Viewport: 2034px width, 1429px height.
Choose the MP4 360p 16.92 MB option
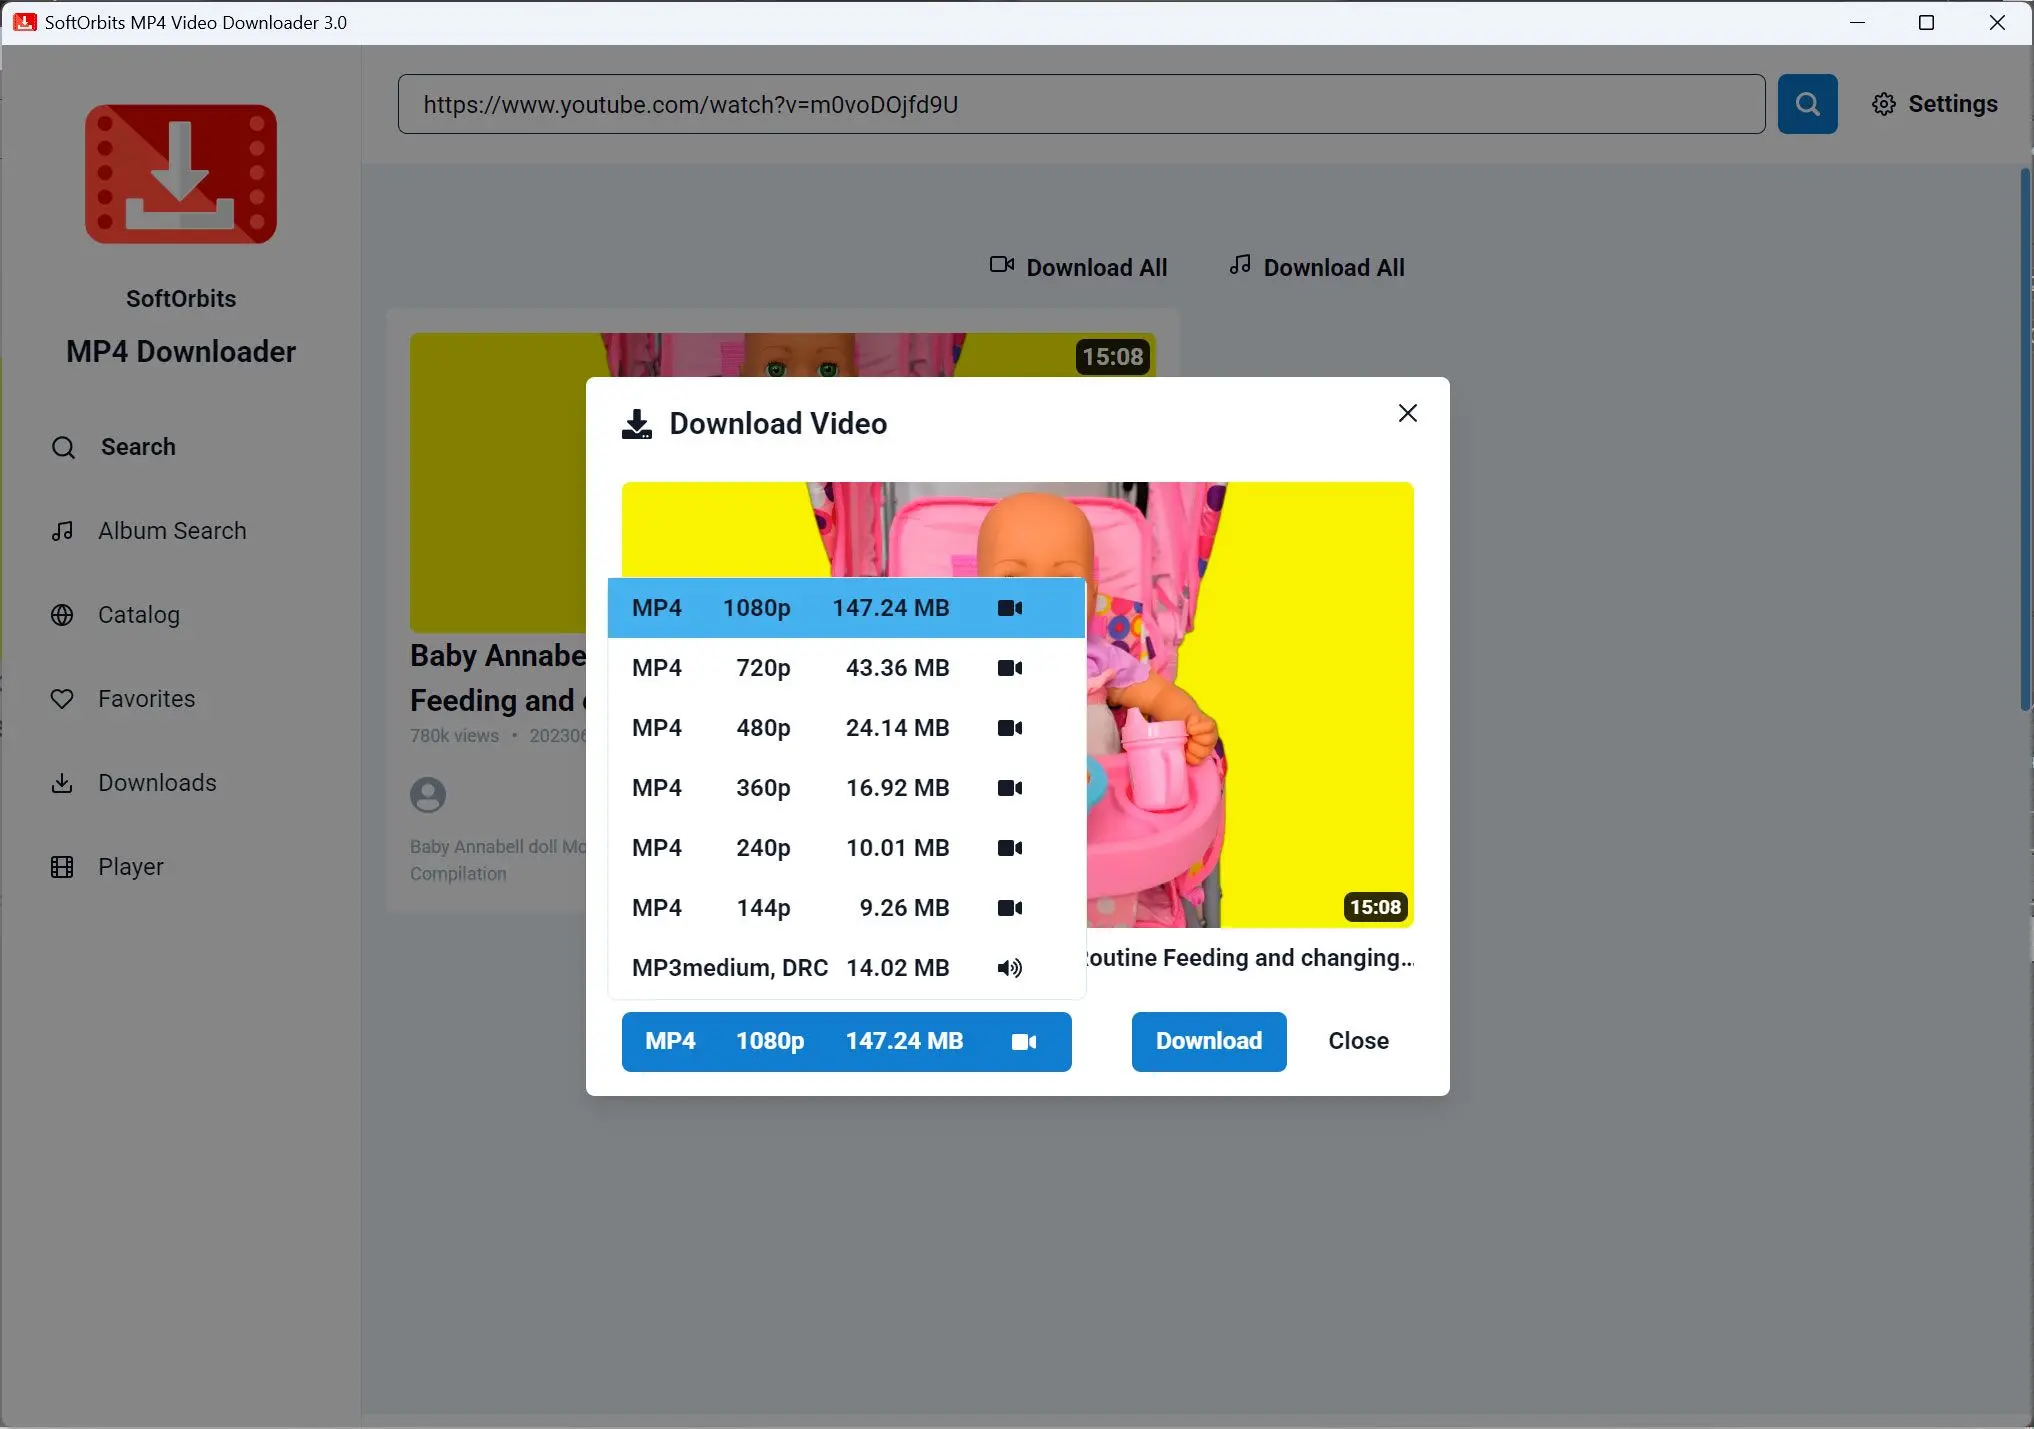point(846,788)
